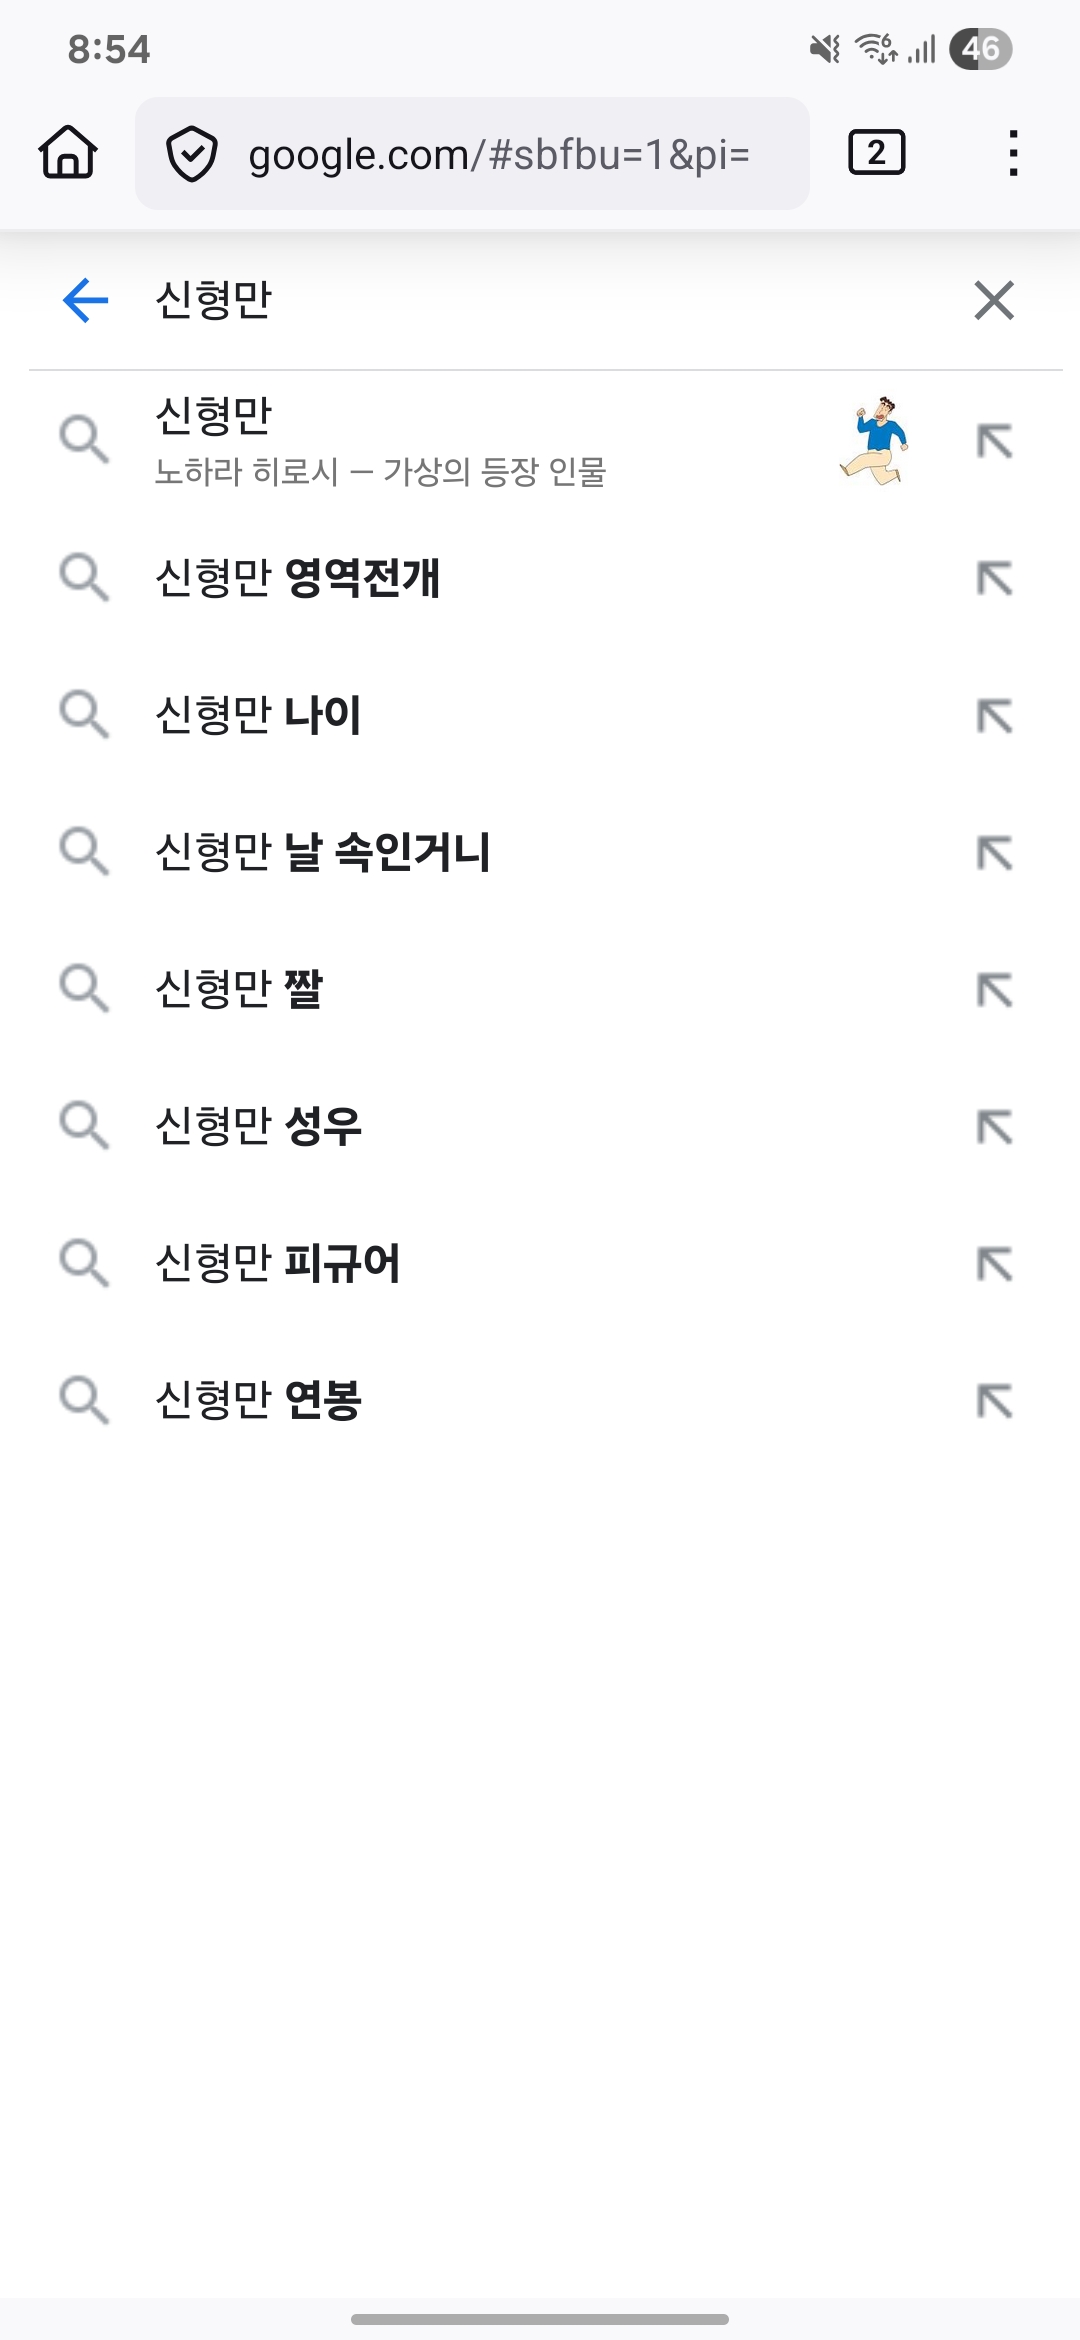Insert 신형만 짤 suggestion using its arrow
This screenshot has width=1080, height=2340.
[x=994, y=990]
